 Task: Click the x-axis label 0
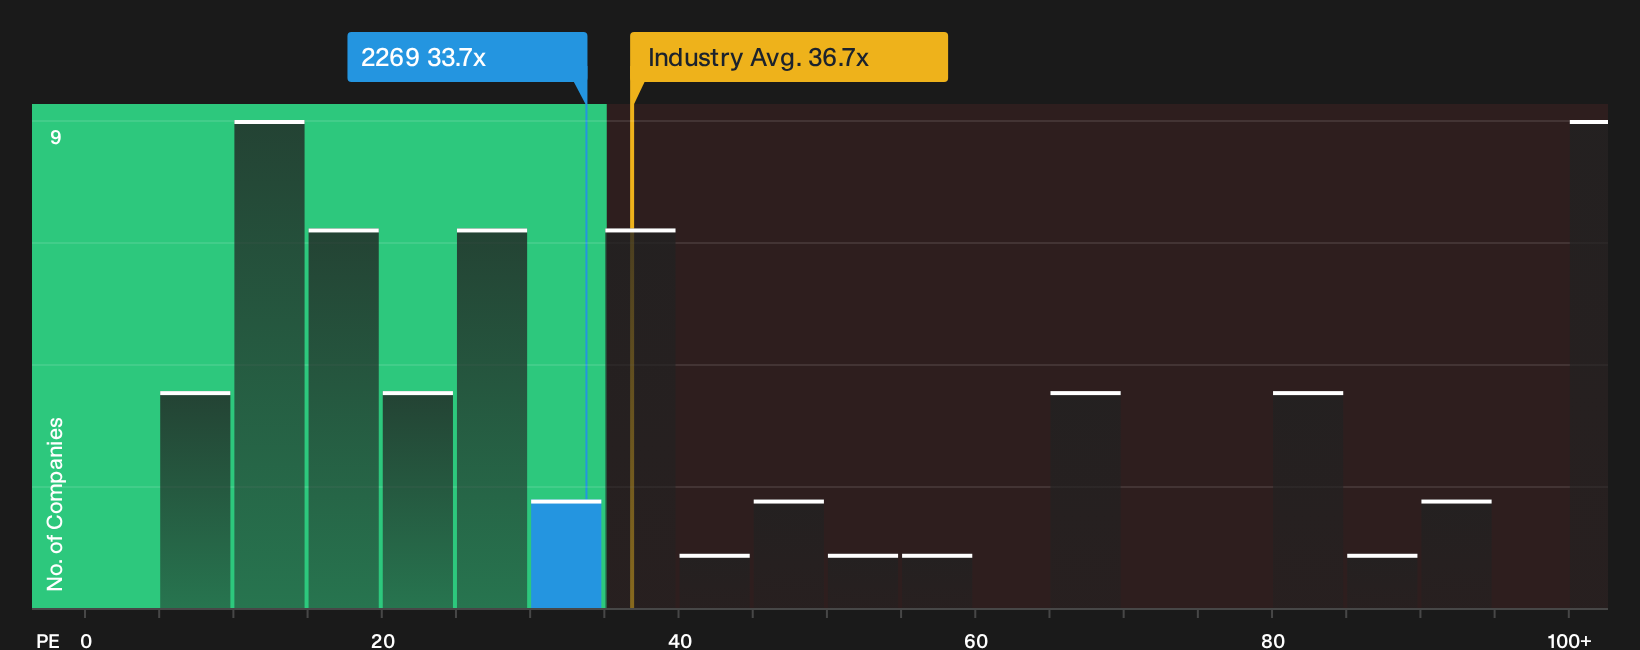pos(86,640)
